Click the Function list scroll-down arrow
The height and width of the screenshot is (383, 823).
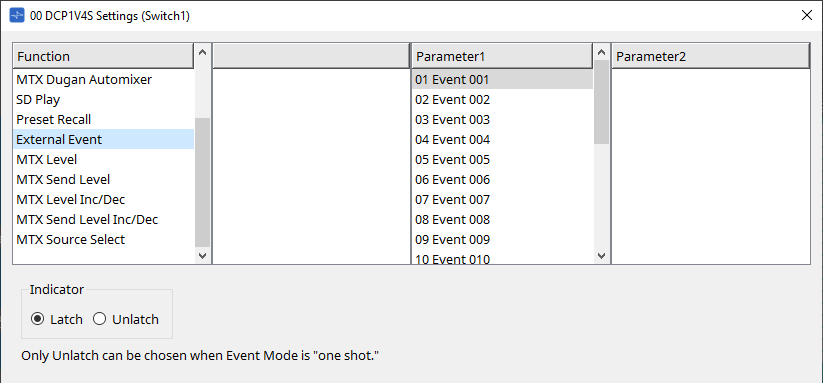202,256
